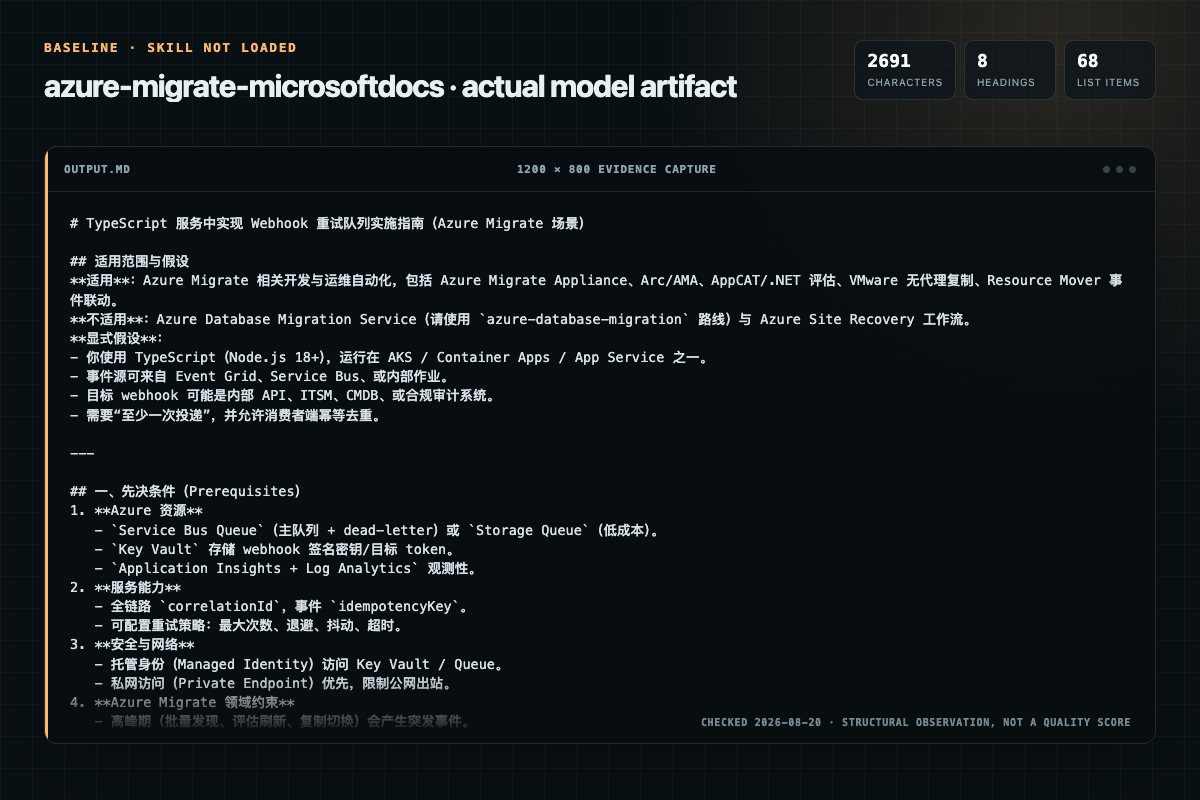Click the line with `correlationId` and `idempotencyKey`
Image resolution: width=1200 pixels, height=800 pixels.
click(282, 607)
